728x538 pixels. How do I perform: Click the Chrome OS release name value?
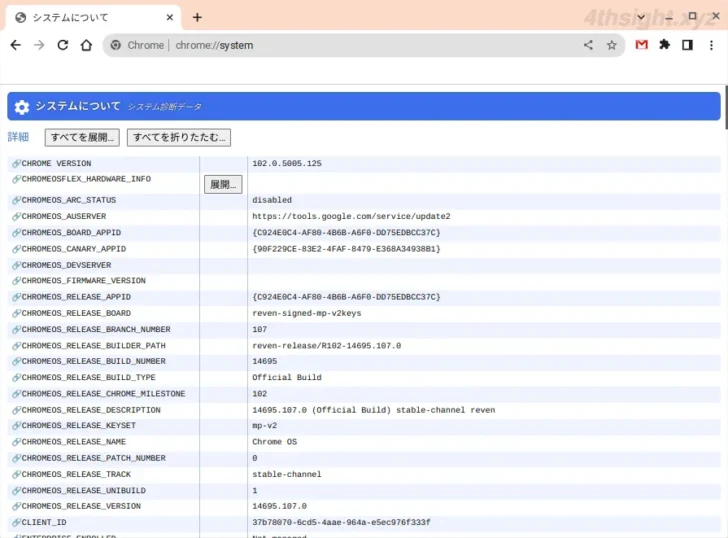[x=274, y=441]
